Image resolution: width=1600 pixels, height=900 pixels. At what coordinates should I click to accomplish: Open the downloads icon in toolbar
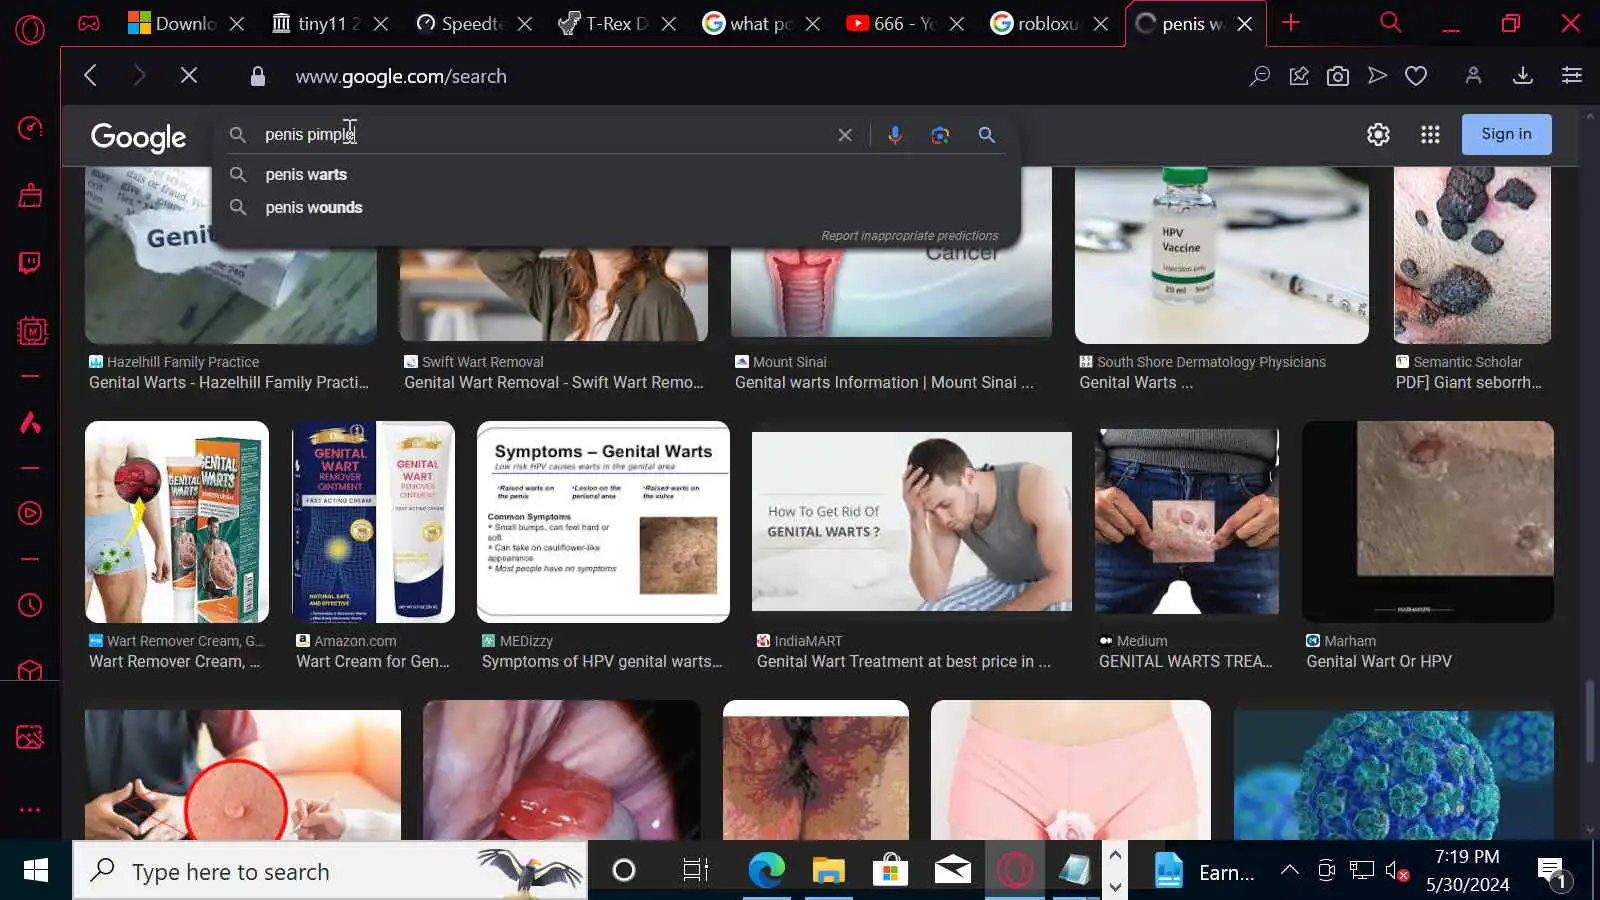point(1523,76)
